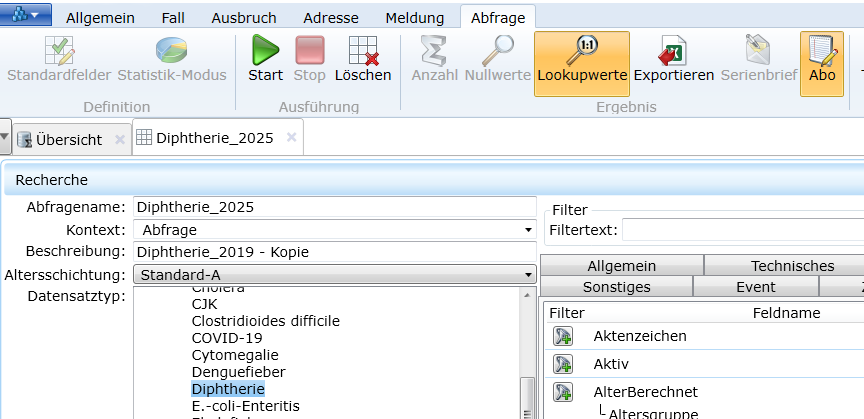Click into the Filtertext input field
Image resolution: width=864 pixels, height=419 pixels.
[742, 231]
